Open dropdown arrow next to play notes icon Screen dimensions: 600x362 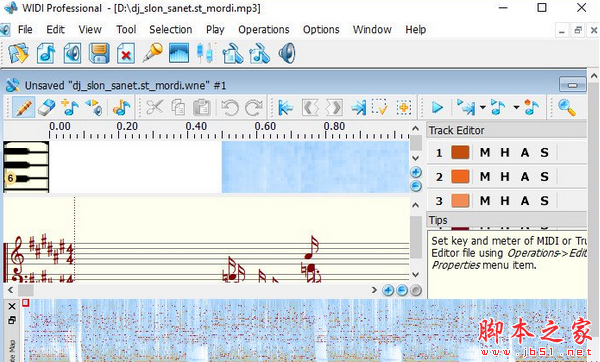pos(516,108)
